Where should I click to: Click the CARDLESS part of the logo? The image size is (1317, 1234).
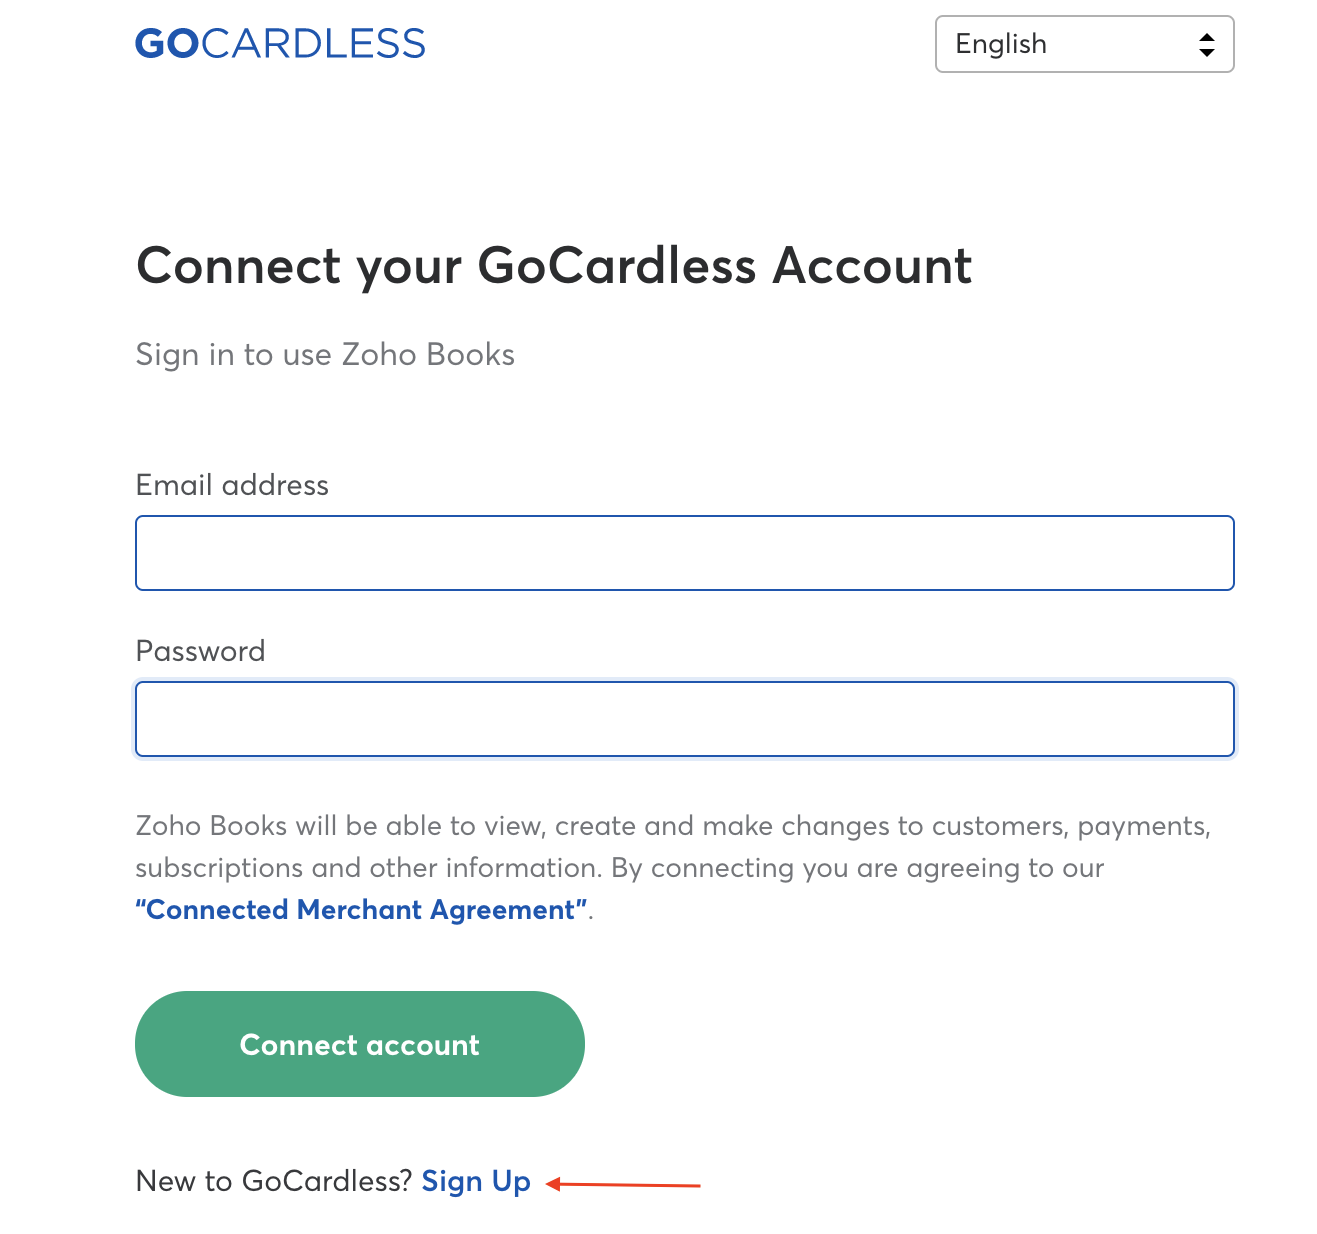pos(313,44)
